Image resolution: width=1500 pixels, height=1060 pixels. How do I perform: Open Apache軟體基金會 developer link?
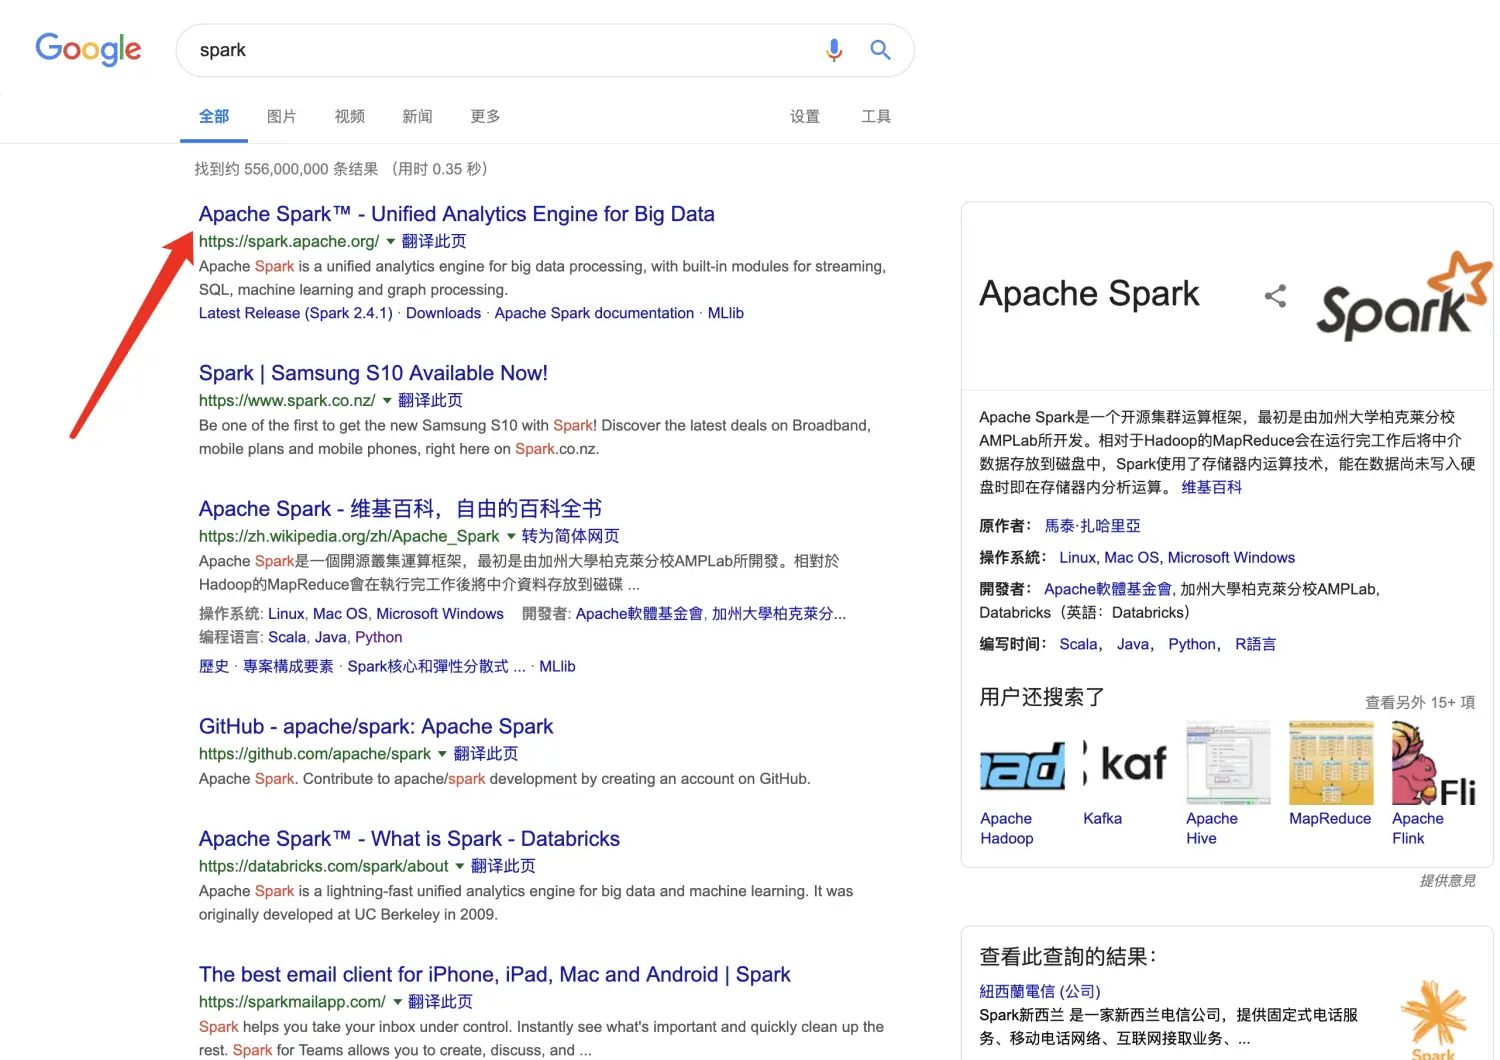(x=1108, y=590)
